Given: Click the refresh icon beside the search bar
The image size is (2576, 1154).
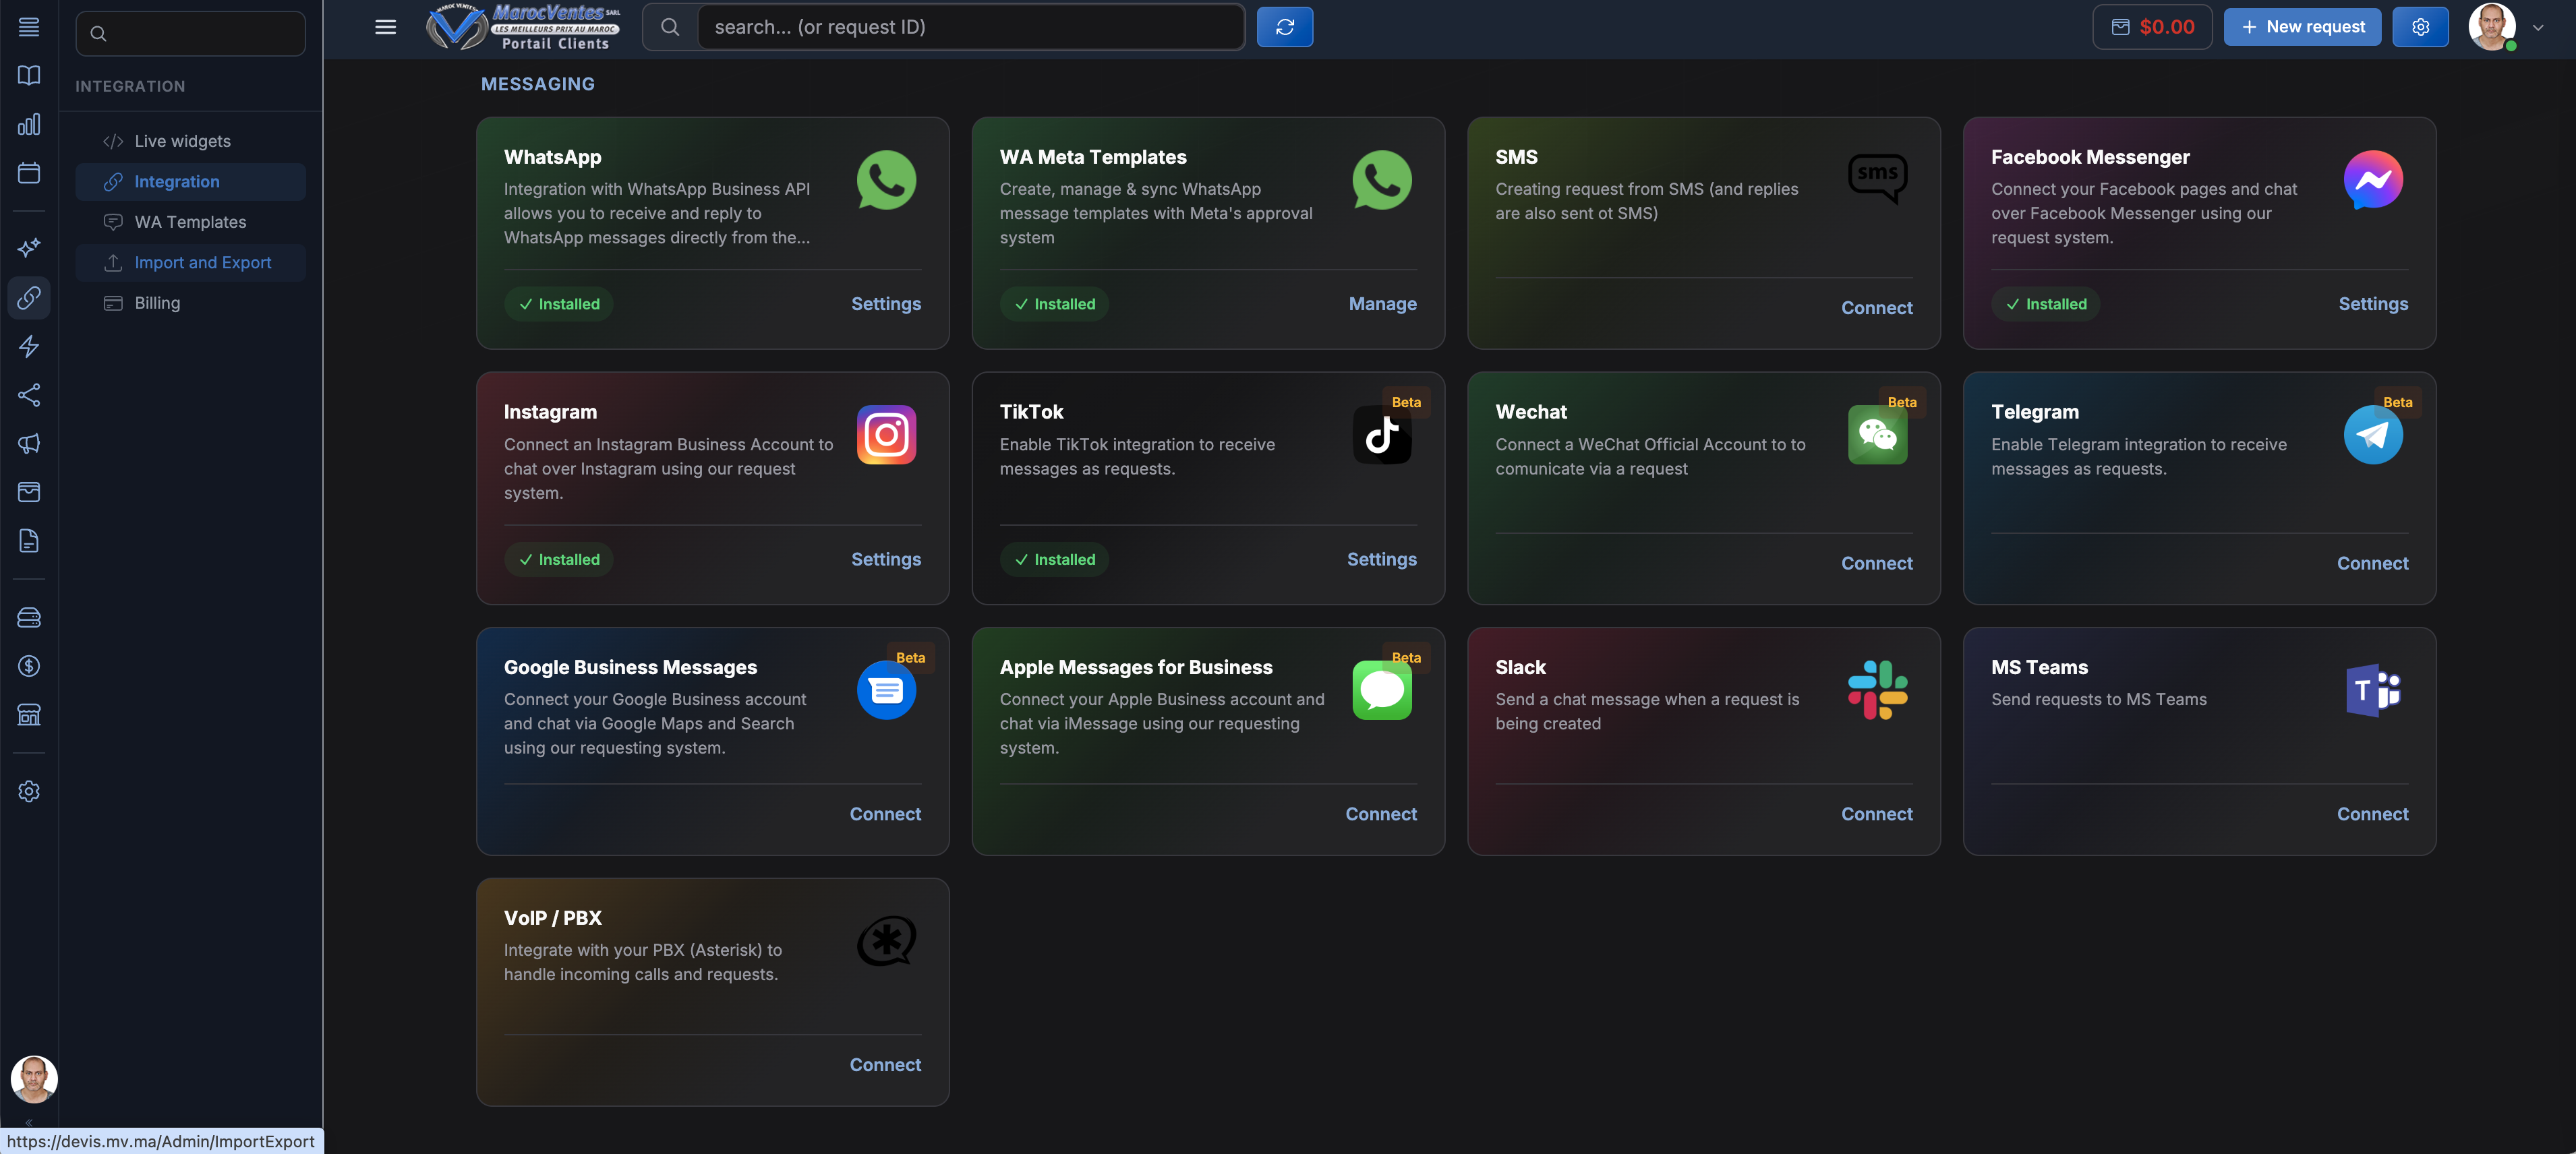Looking at the screenshot, I should point(1285,27).
